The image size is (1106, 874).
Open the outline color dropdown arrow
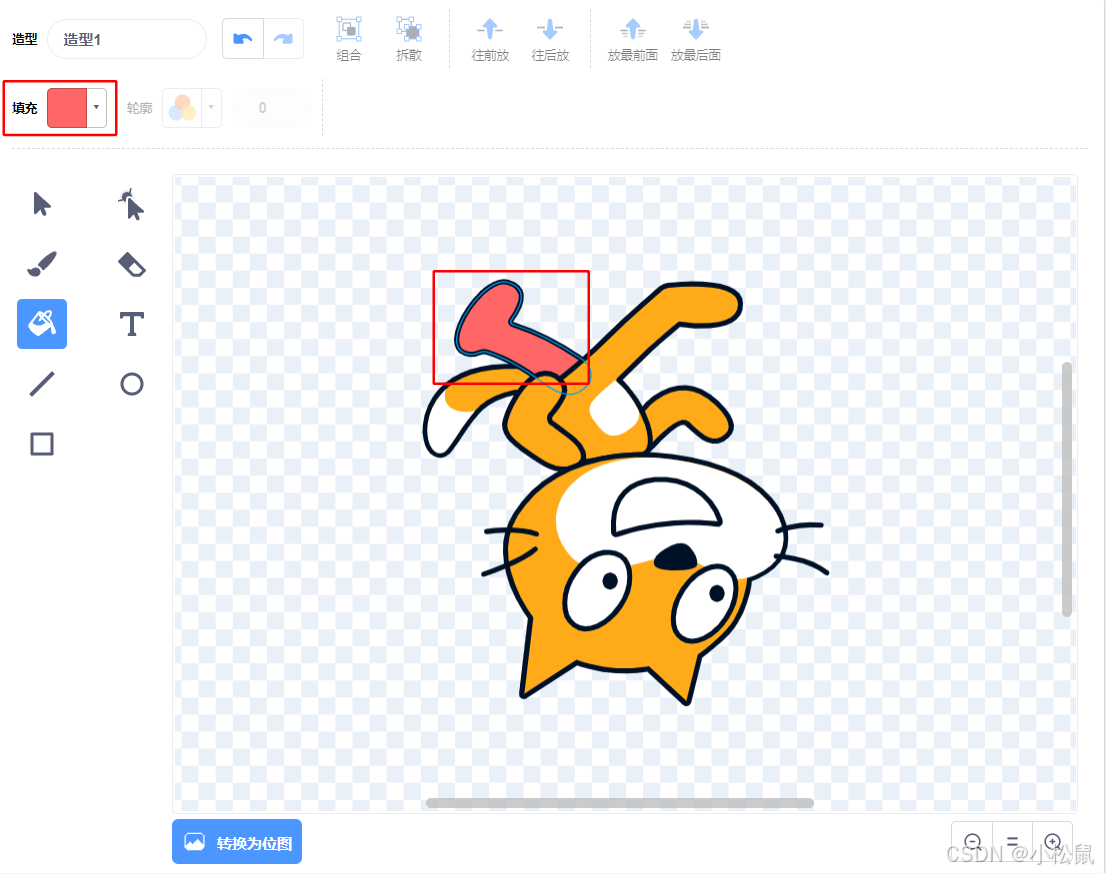pos(212,107)
